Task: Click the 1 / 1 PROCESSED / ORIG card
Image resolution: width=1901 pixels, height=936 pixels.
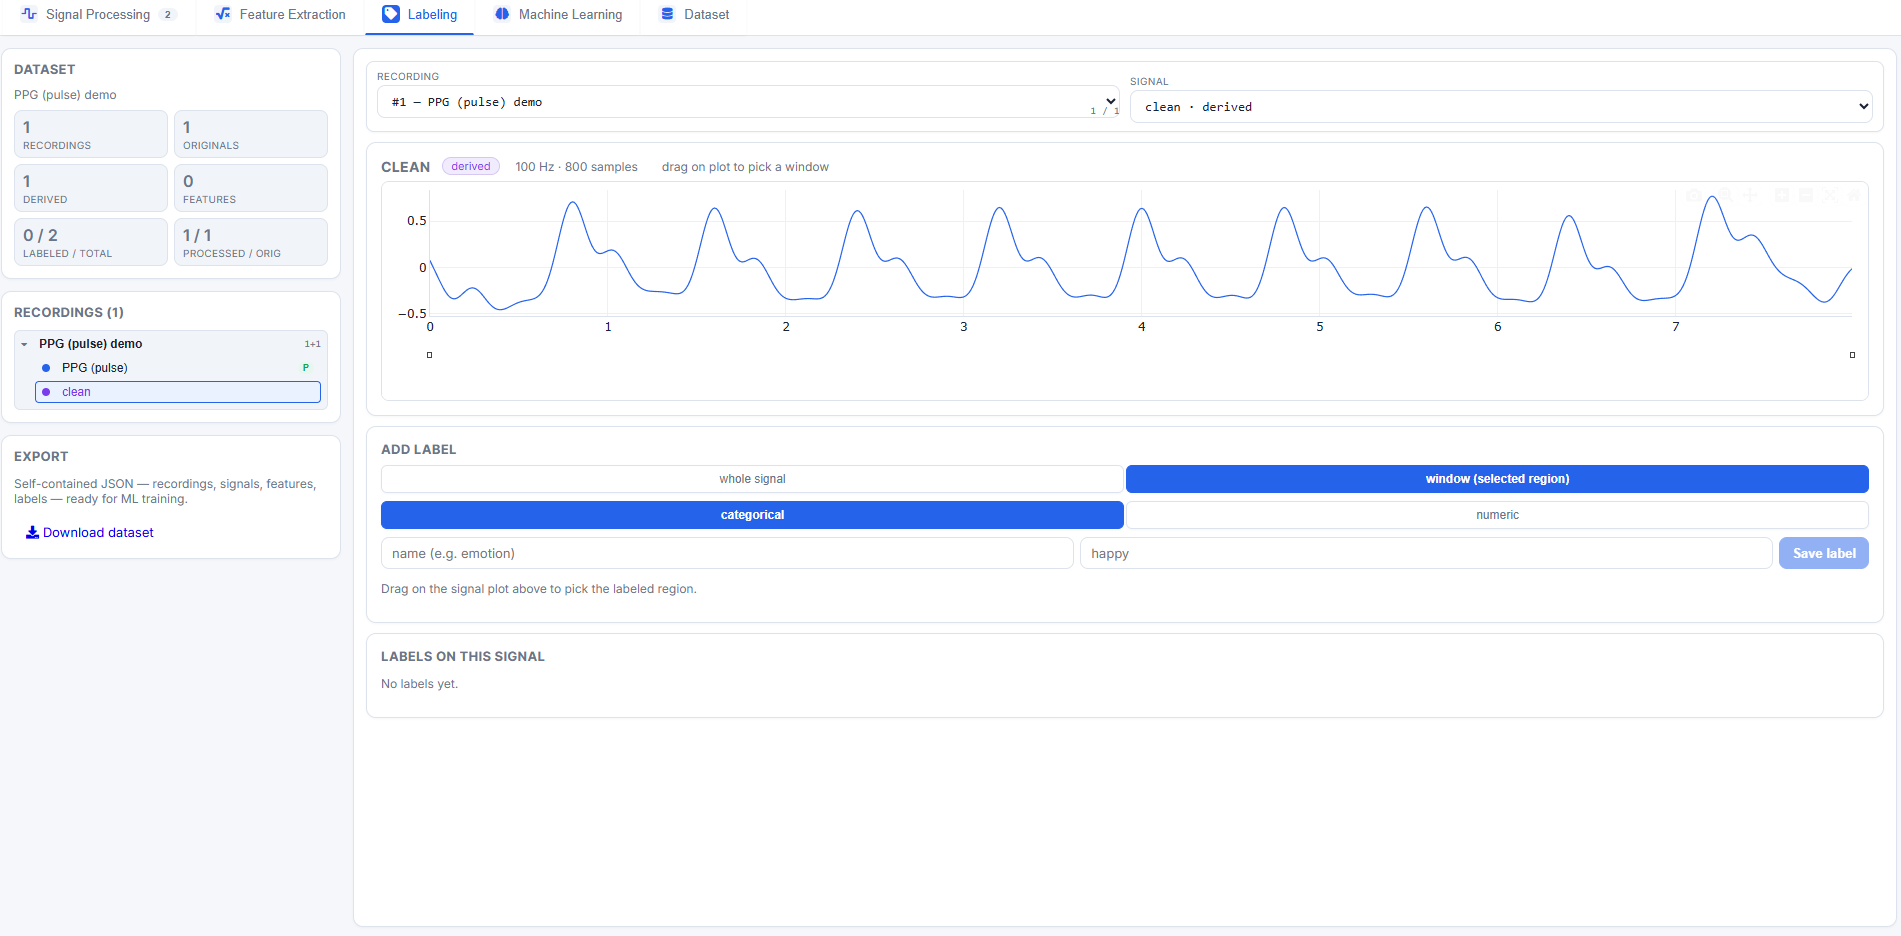Action: (251, 242)
